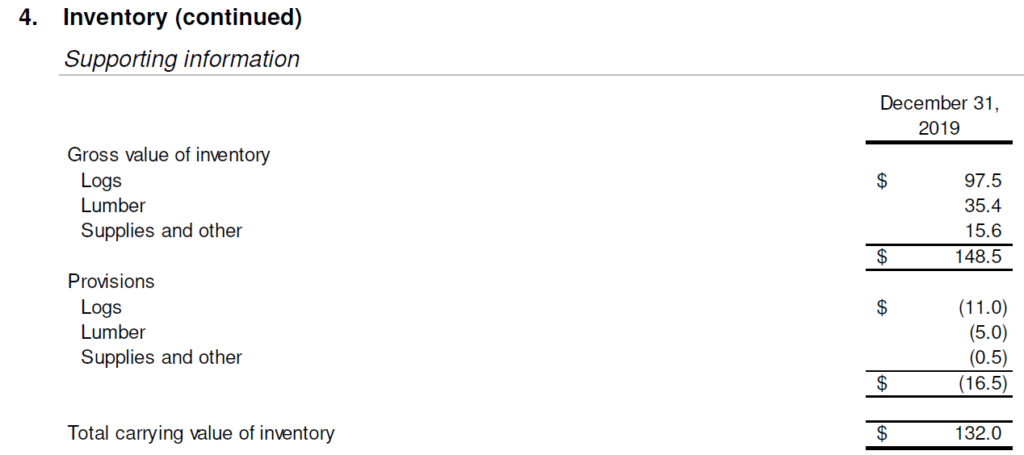Click the Logs row under Gross value
The image size is (1024, 455).
[x=101, y=181]
